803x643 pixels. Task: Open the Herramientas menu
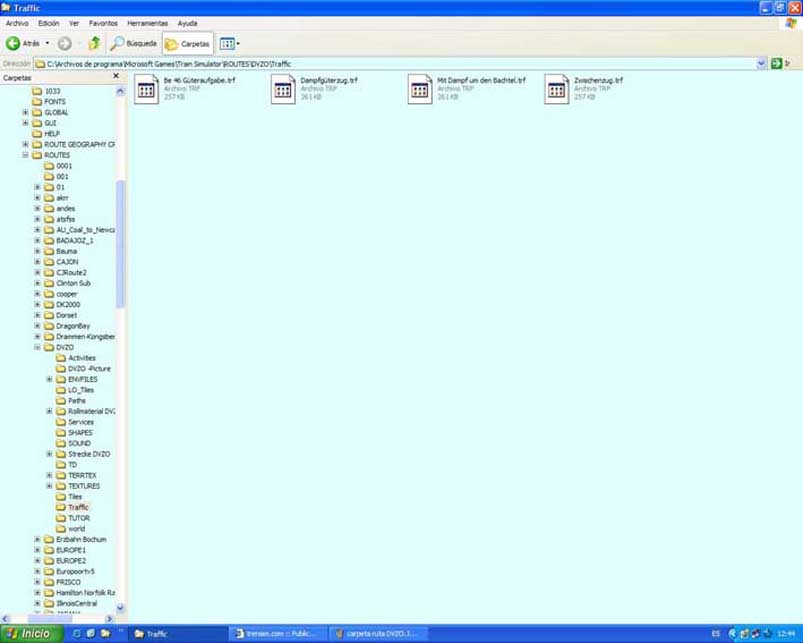[145, 23]
